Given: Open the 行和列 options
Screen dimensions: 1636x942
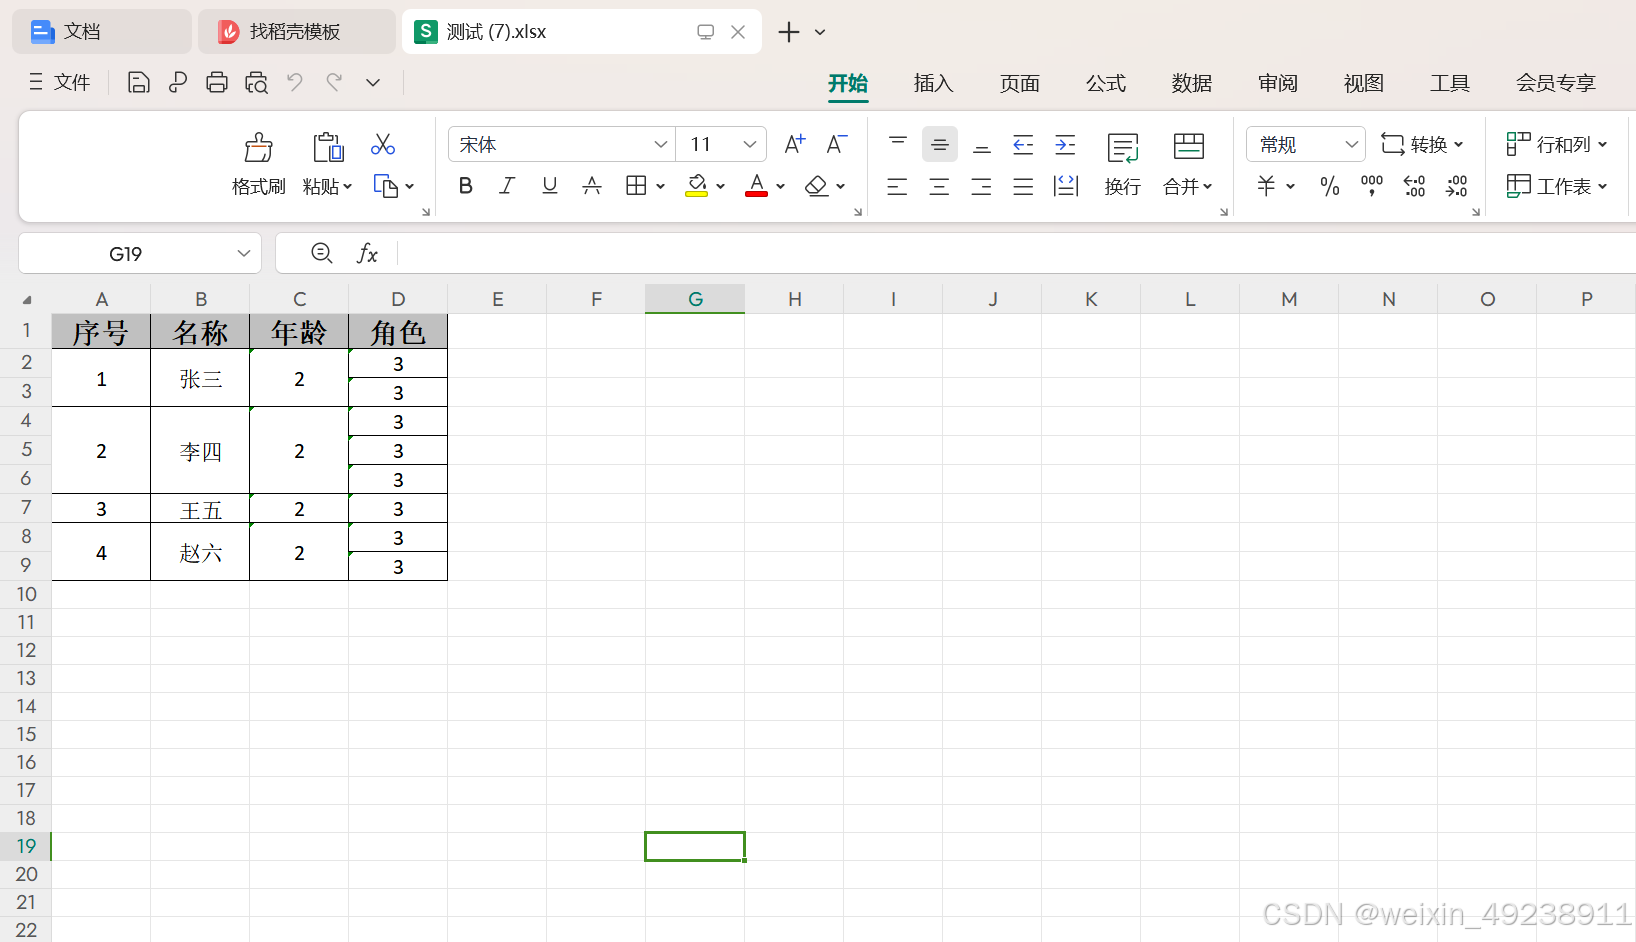Looking at the screenshot, I should click(1556, 144).
